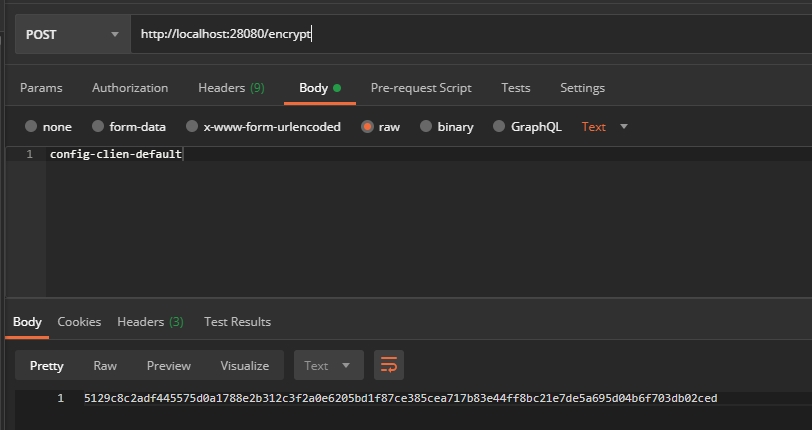This screenshot has width=812, height=430.
Task: Select the form-data radio button
Action: [98, 126]
